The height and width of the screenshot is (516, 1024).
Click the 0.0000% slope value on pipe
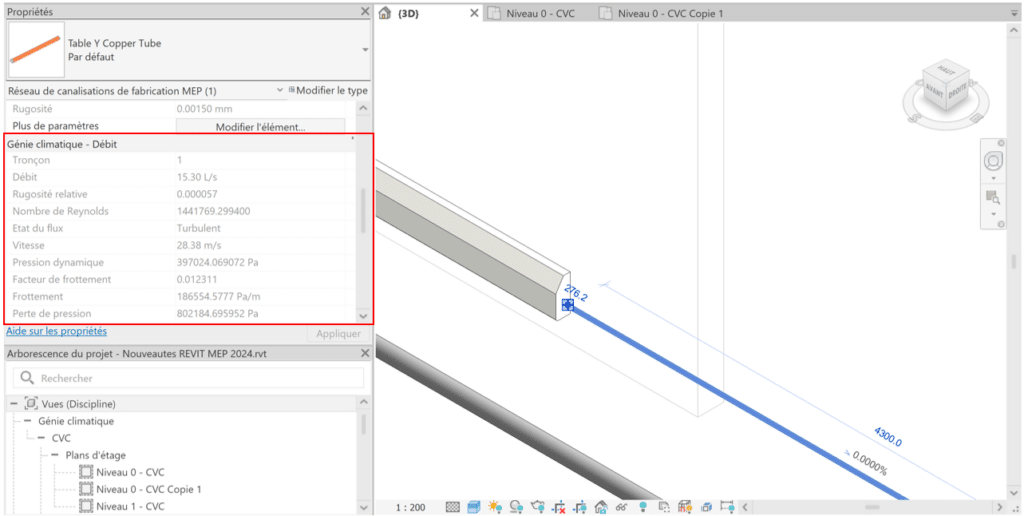[869, 462]
